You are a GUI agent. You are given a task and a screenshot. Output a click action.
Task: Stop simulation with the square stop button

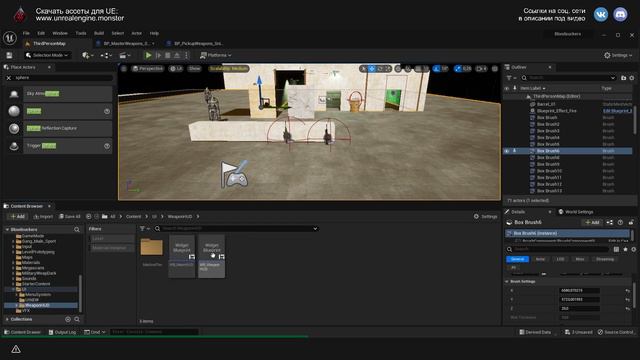pos(168,55)
